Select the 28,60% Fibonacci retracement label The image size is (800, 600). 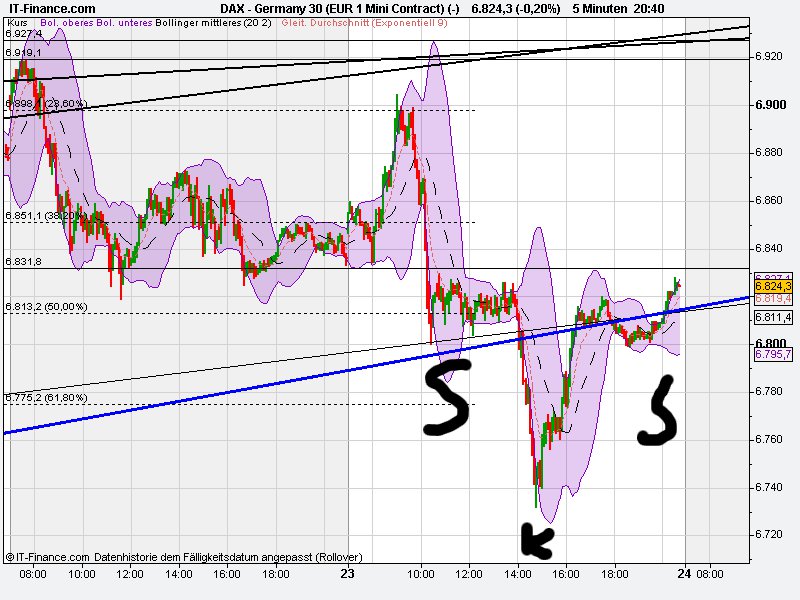pyautogui.click(x=47, y=101)
